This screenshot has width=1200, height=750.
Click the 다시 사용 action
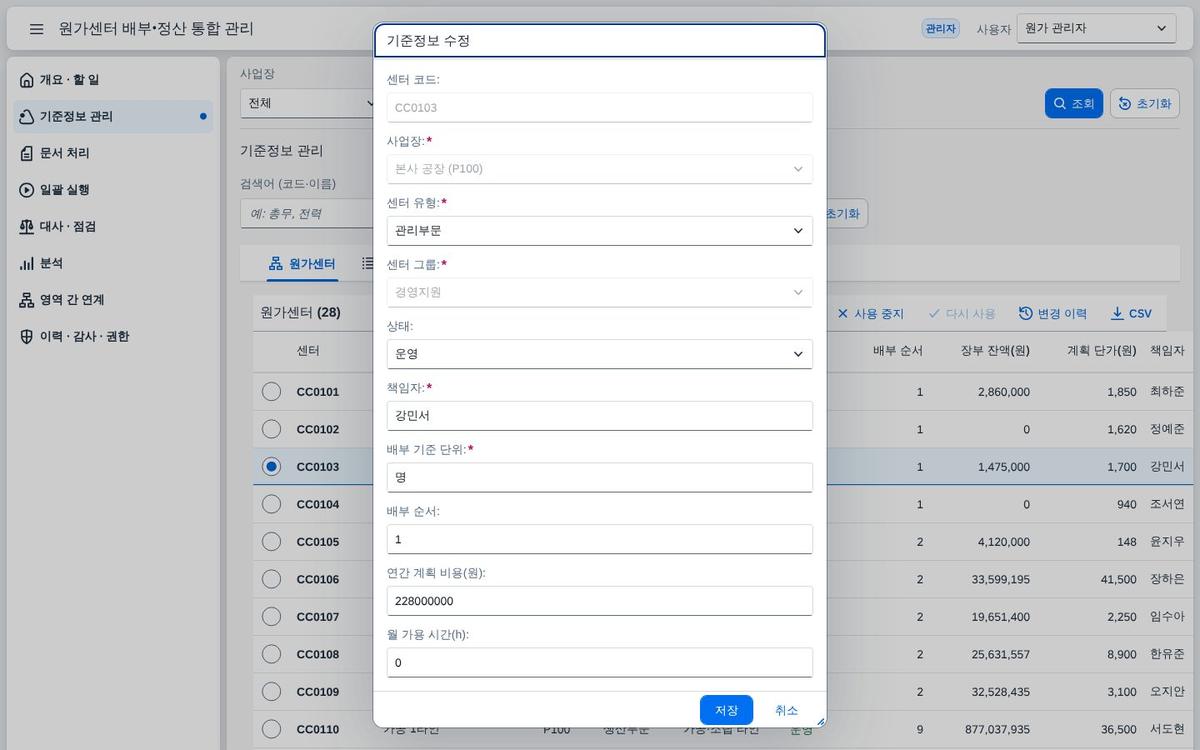point(962,313)
